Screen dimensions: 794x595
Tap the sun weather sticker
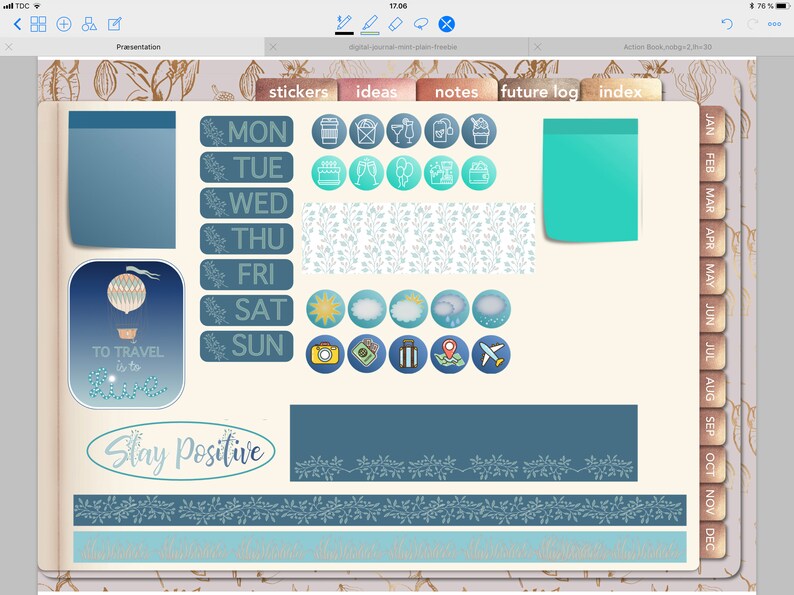(x=325, y=309)
